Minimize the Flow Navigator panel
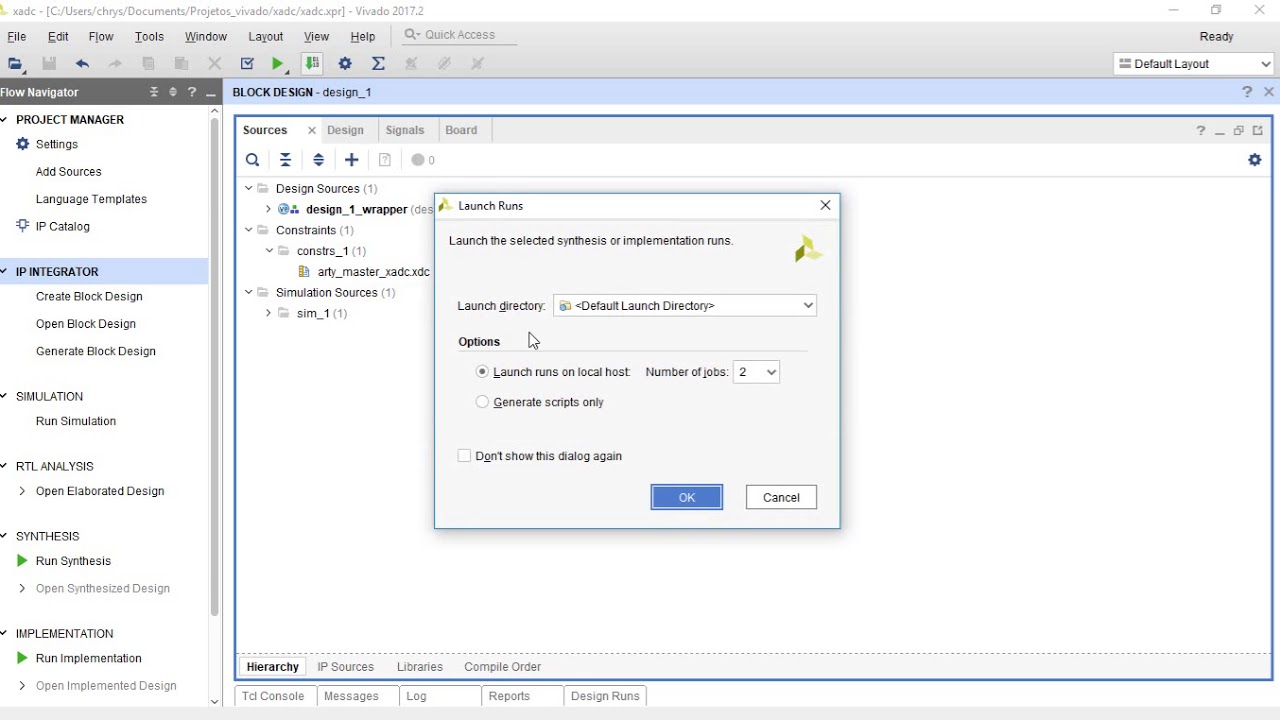The image size is (1280, 720). (210, 93)
